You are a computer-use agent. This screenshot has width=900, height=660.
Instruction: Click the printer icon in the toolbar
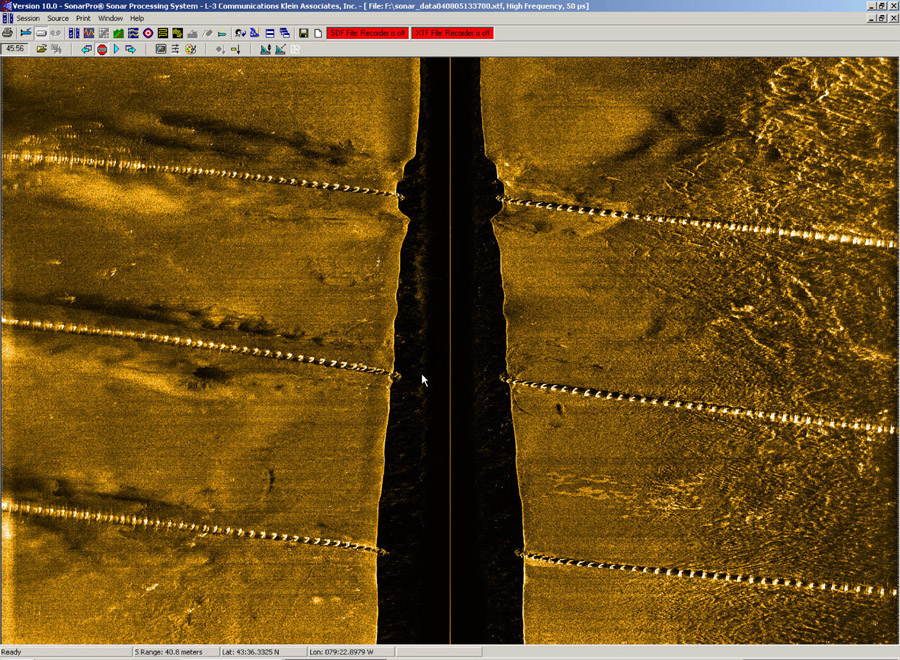click(x=8, y=33)
